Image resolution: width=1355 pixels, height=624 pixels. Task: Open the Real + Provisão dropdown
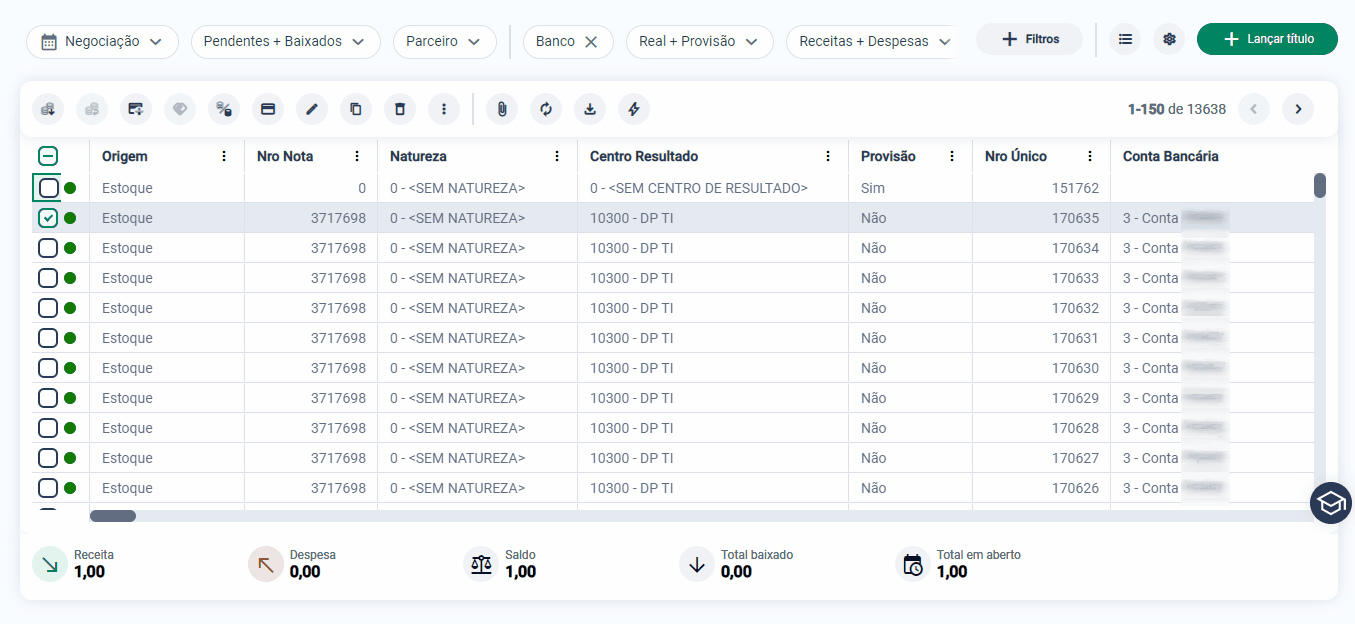tap(700, 42)
